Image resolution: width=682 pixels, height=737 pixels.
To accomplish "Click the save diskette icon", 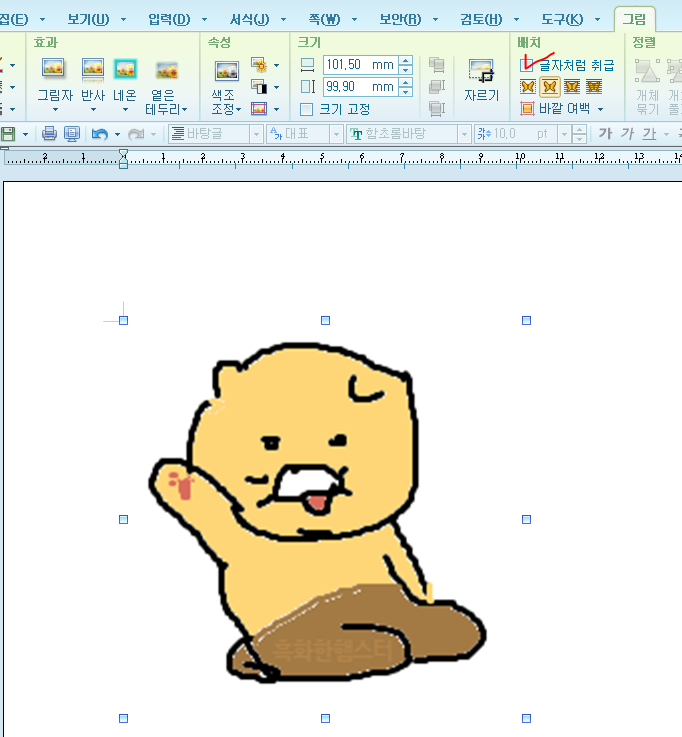I will pos(8,134).
